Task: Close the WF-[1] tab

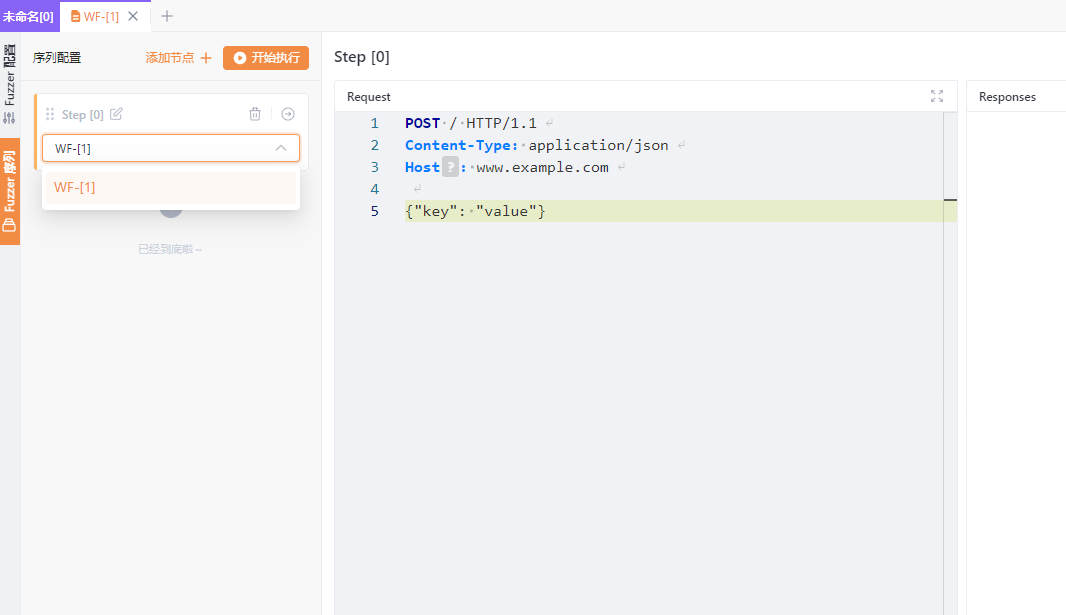Action: [x=133, y=16]
